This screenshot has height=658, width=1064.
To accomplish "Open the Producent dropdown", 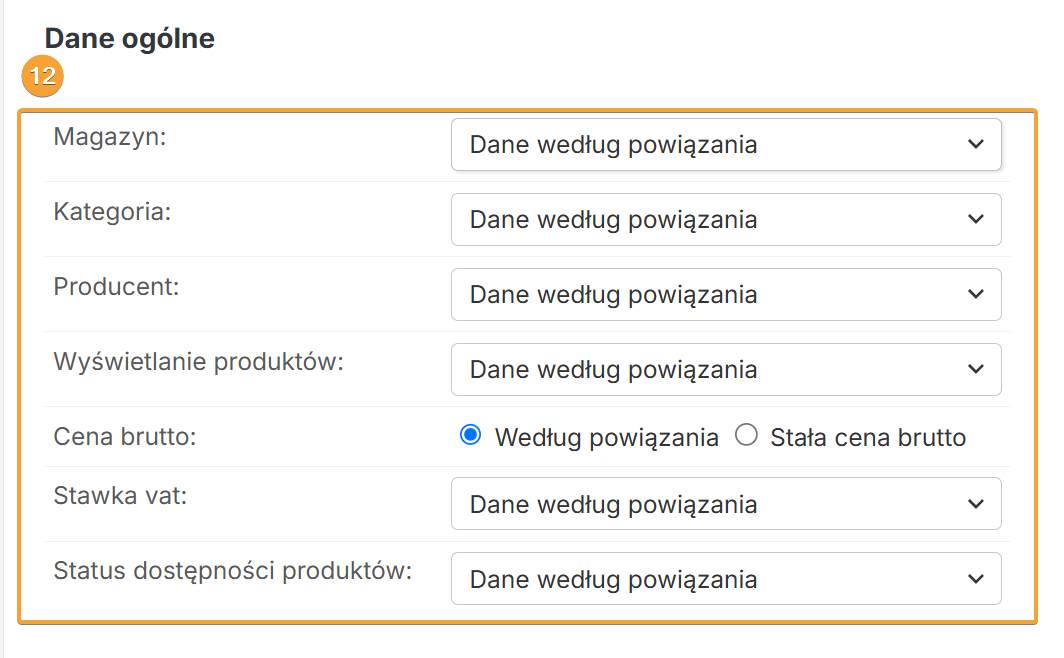I will click(725, 295).
